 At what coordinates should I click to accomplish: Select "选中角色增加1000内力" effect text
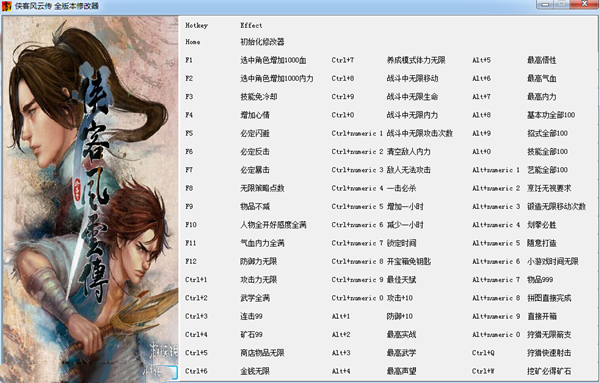coord(277,78)
